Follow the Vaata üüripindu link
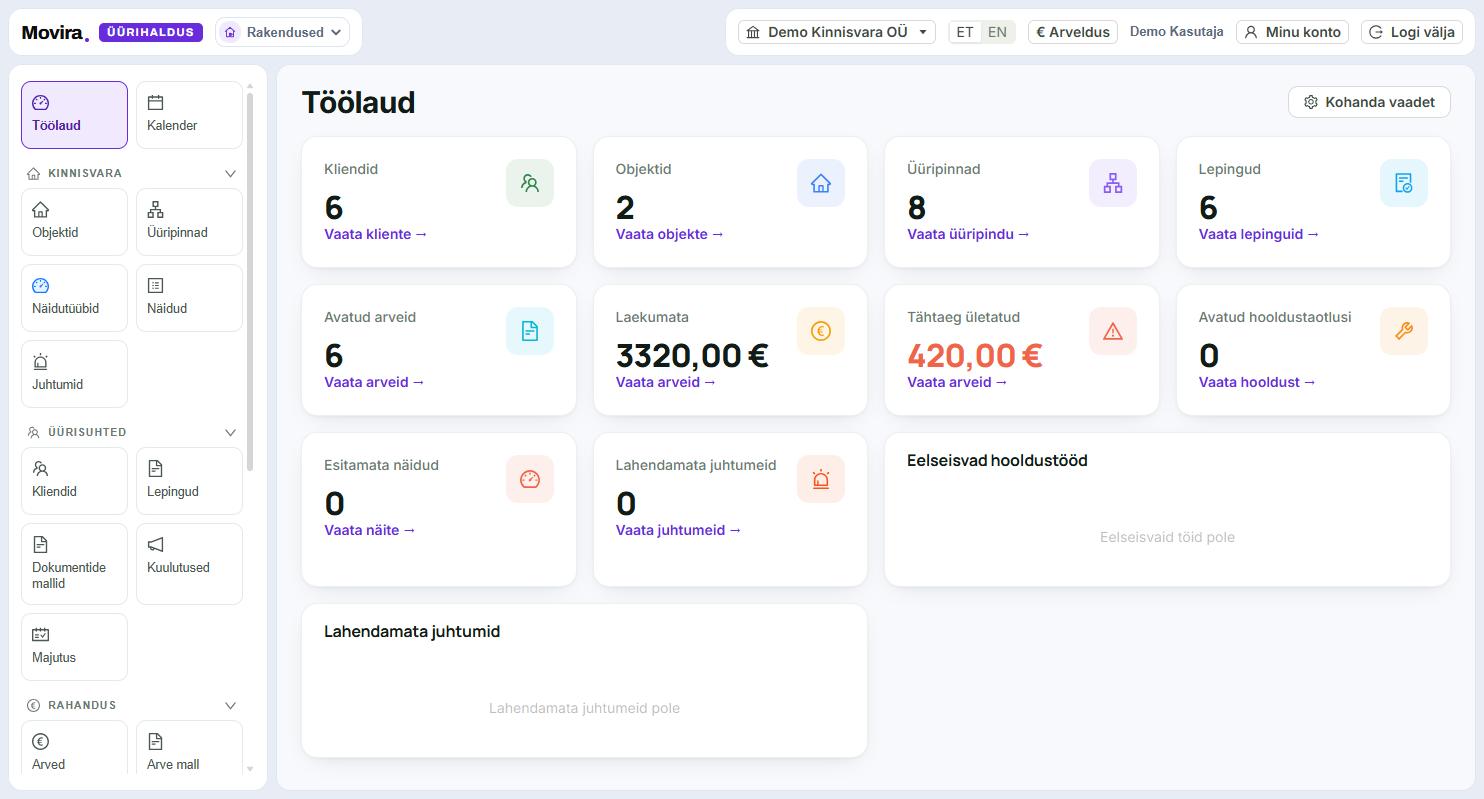This screenshot has height=799, width=1484. pos(968,234)
